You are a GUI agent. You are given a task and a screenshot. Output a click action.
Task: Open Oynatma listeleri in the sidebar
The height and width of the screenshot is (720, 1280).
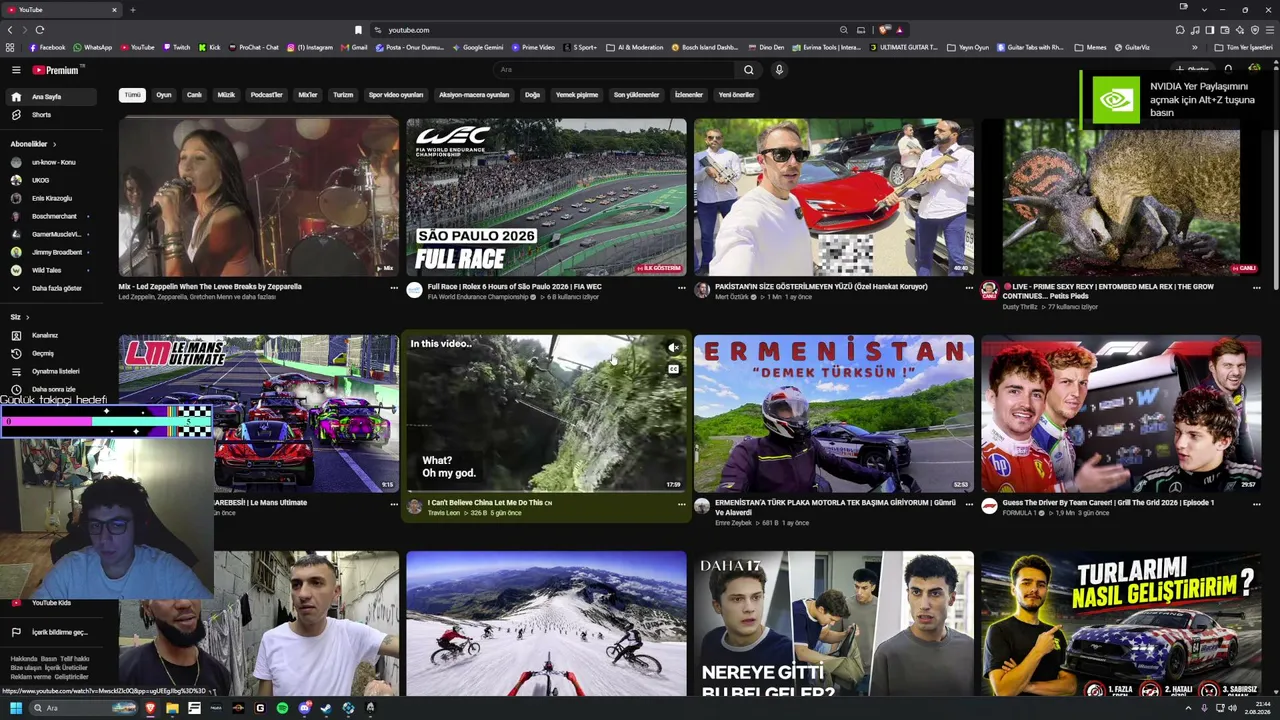54,371
